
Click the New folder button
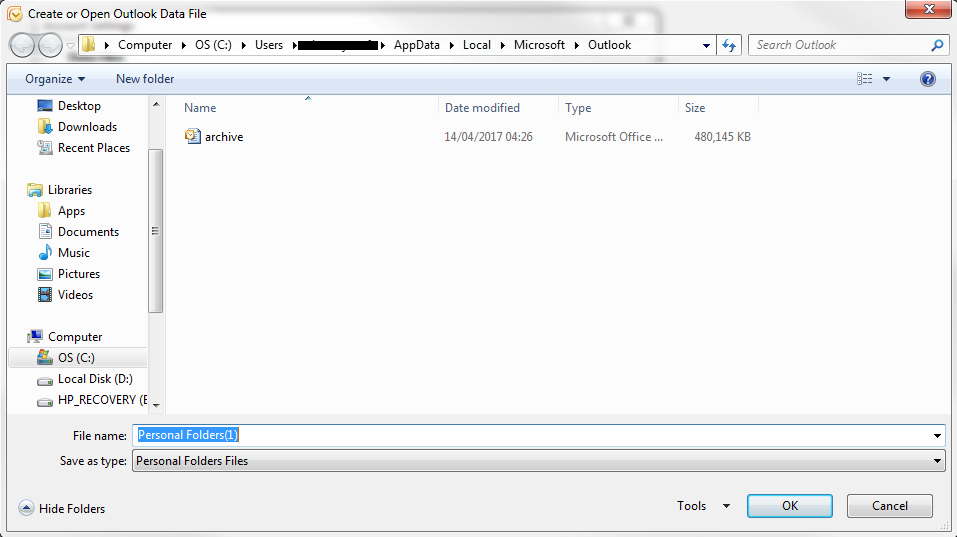coord(145,79)
